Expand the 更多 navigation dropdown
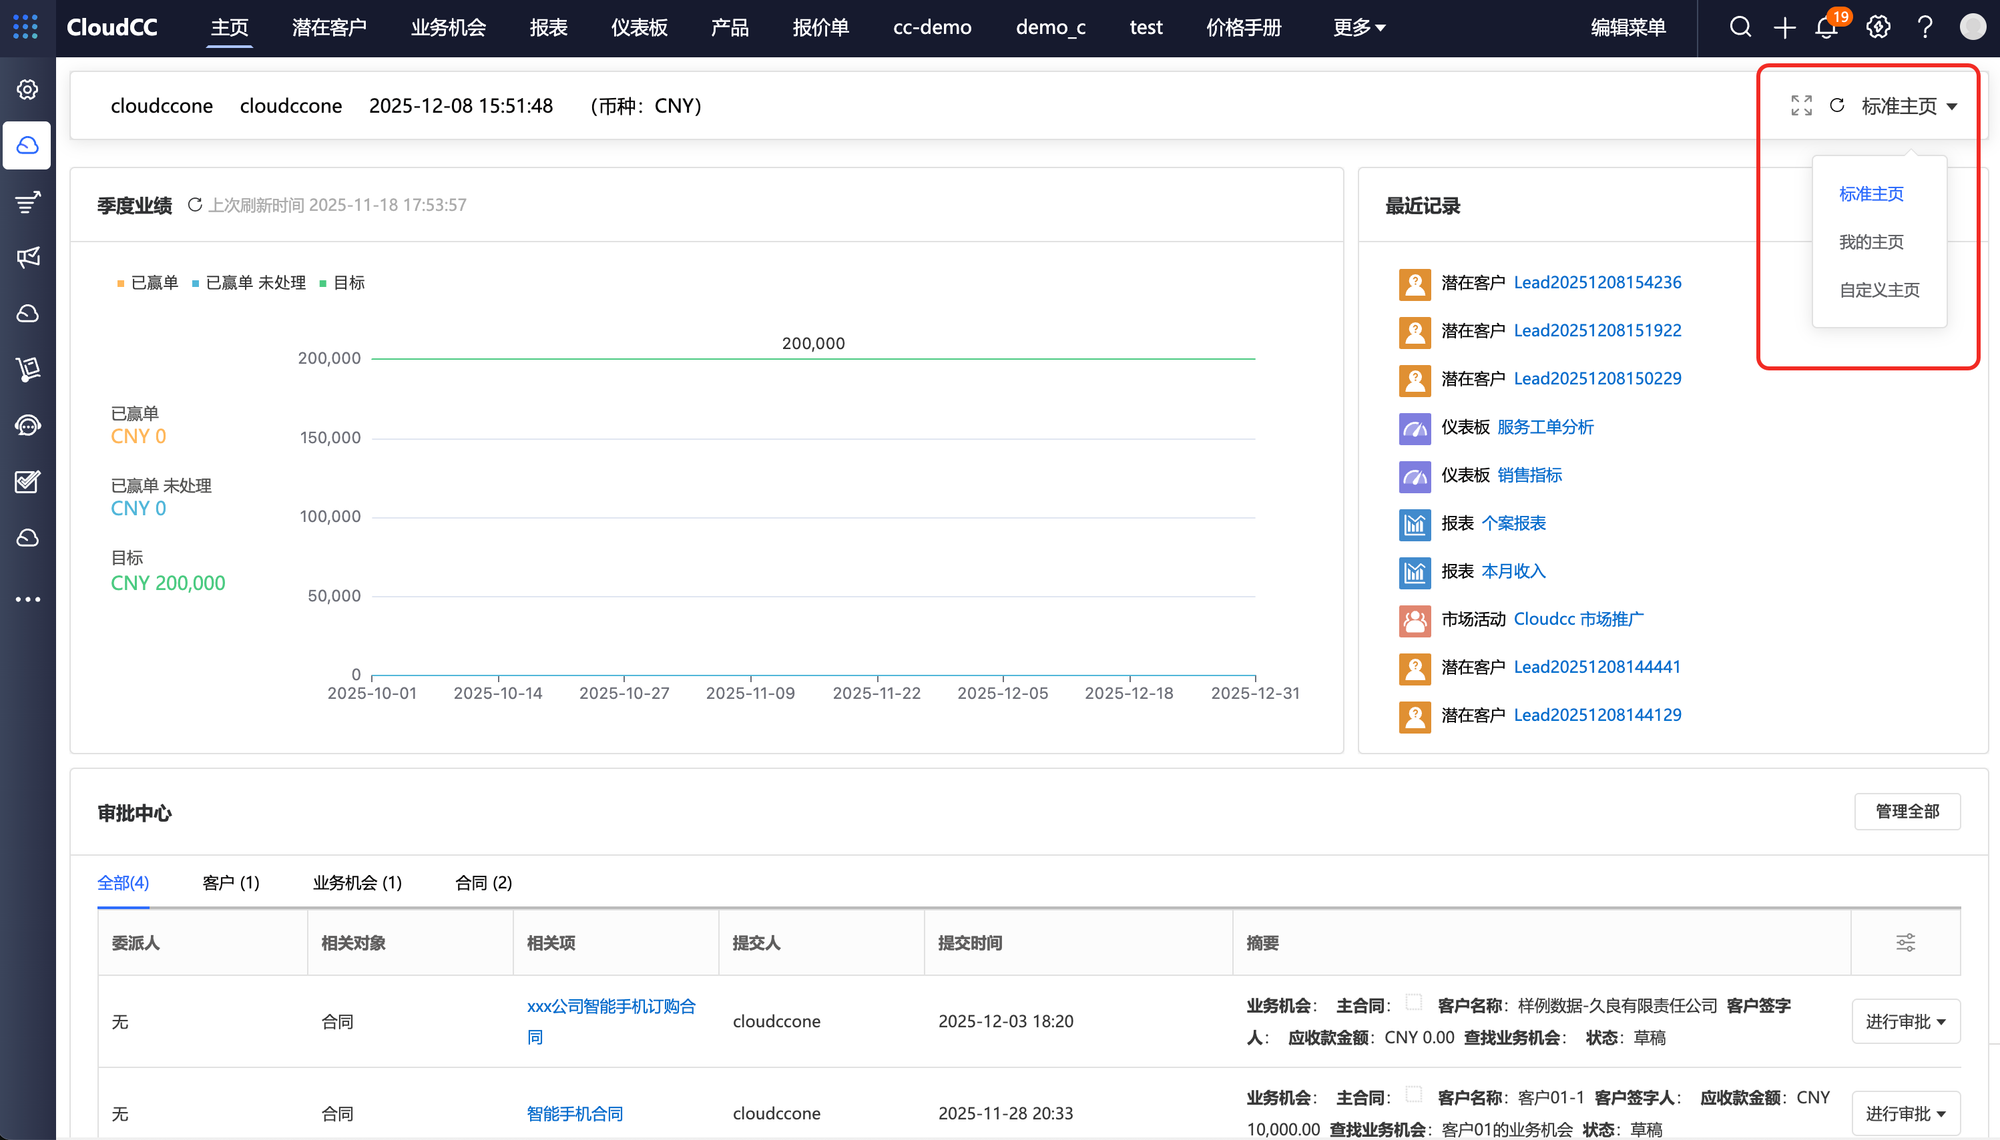2000x1140 pixels. (x=1359, y=28)
